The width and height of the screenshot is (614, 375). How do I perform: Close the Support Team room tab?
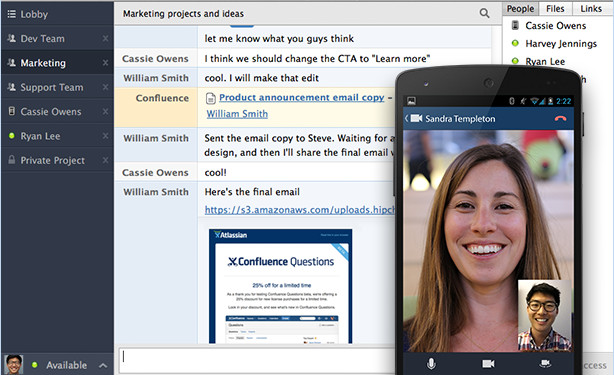coord(105,87)
